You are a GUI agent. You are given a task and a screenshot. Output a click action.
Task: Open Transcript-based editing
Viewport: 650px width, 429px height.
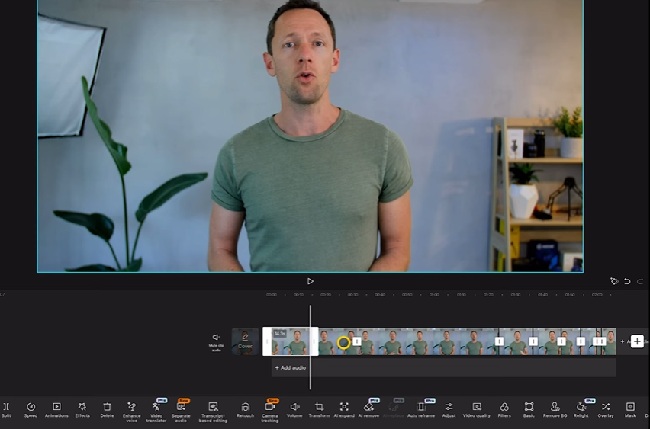pos(213,411)
